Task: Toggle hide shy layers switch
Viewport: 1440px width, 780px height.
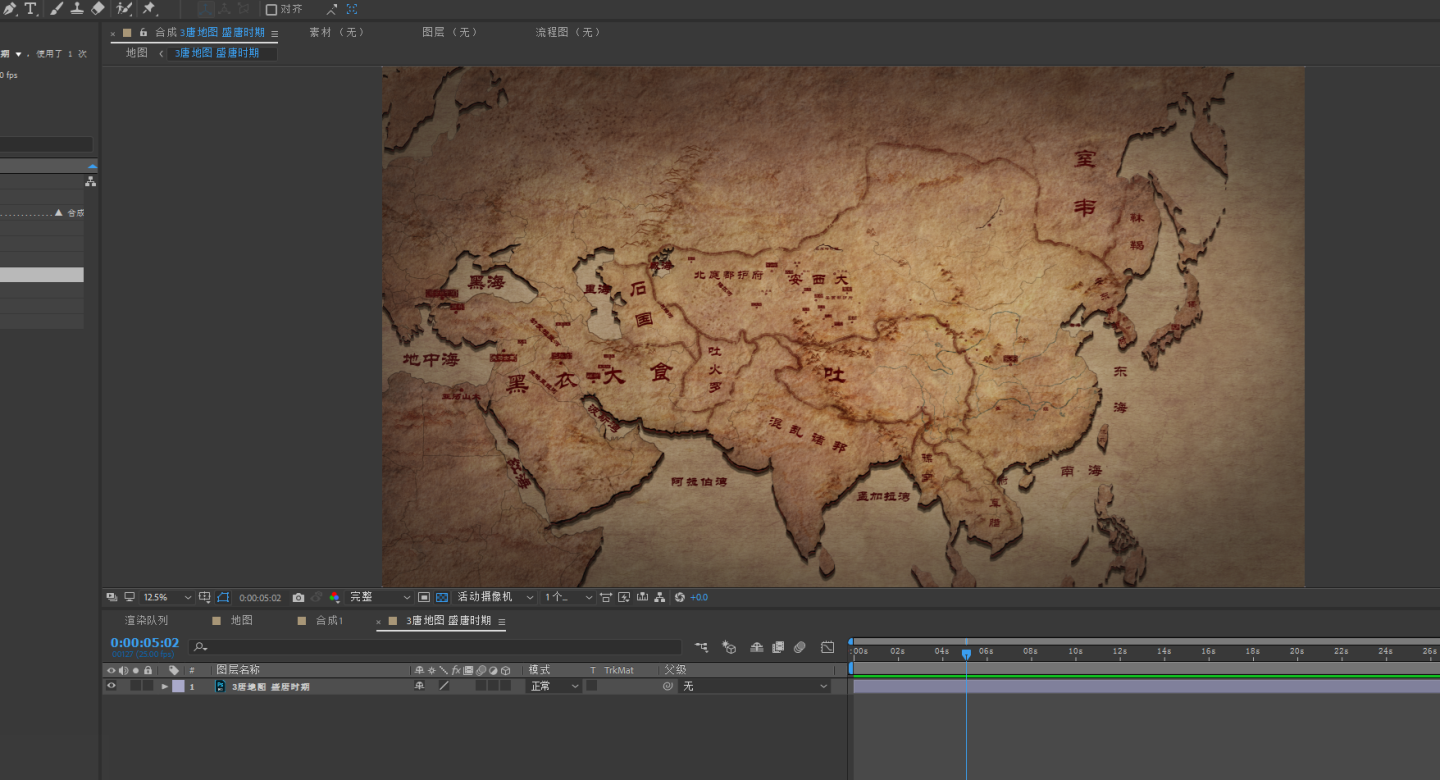Action: click(x=757, y=647)
